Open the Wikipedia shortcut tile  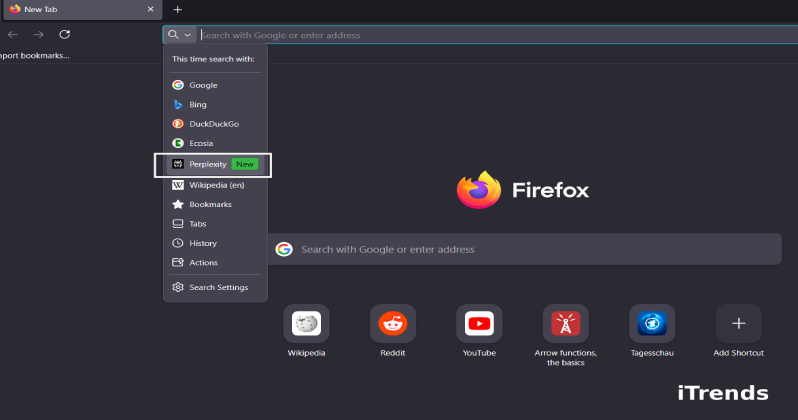[306, 324]
